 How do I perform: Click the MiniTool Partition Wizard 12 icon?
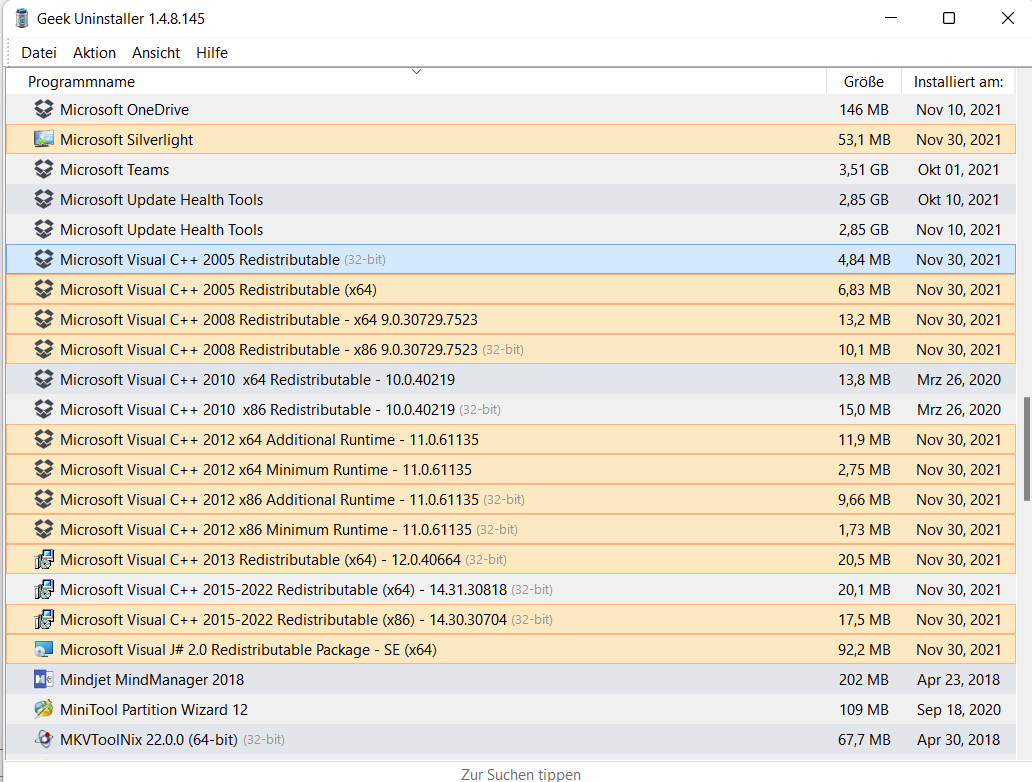point(43,710)
